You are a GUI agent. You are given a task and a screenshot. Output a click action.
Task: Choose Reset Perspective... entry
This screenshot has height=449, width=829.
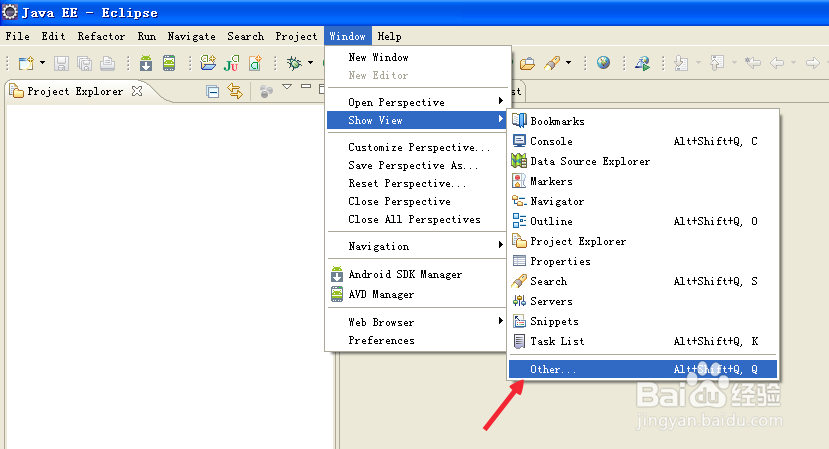(418, 183)
